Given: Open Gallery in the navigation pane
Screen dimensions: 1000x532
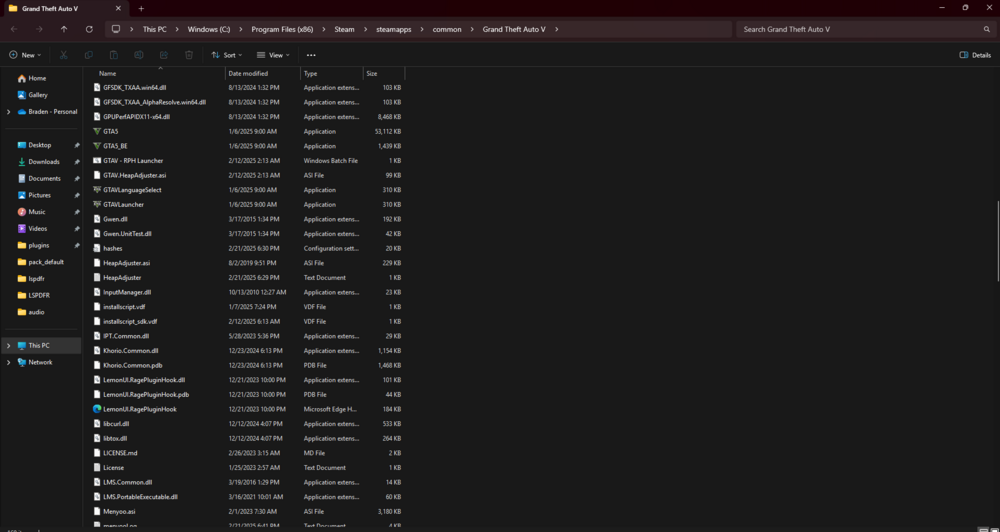Looking at the screenshot, I should tap(38, 95).
